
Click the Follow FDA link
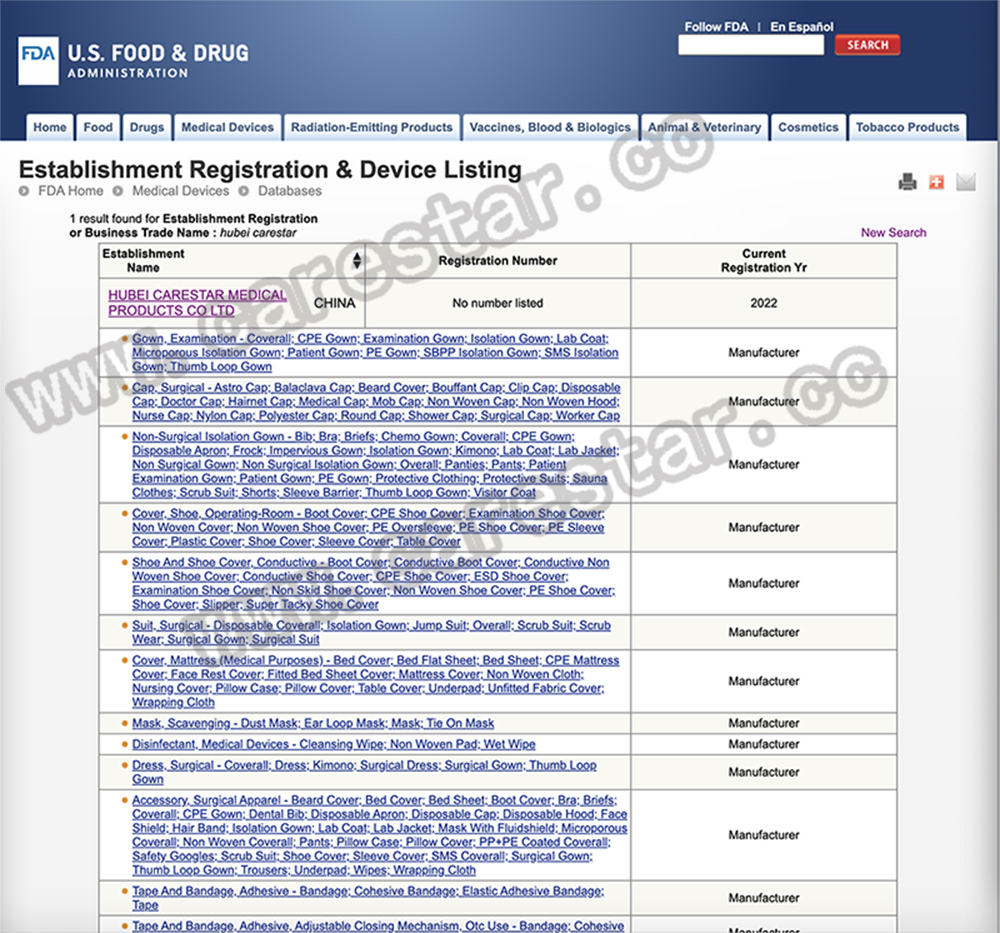[716, 27]
